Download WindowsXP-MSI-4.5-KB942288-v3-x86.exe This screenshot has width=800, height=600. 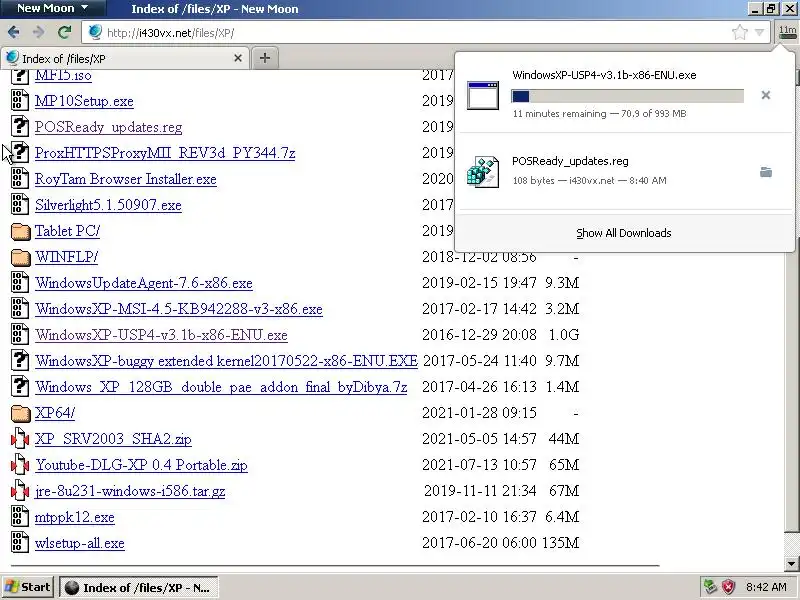pos(179,309)
